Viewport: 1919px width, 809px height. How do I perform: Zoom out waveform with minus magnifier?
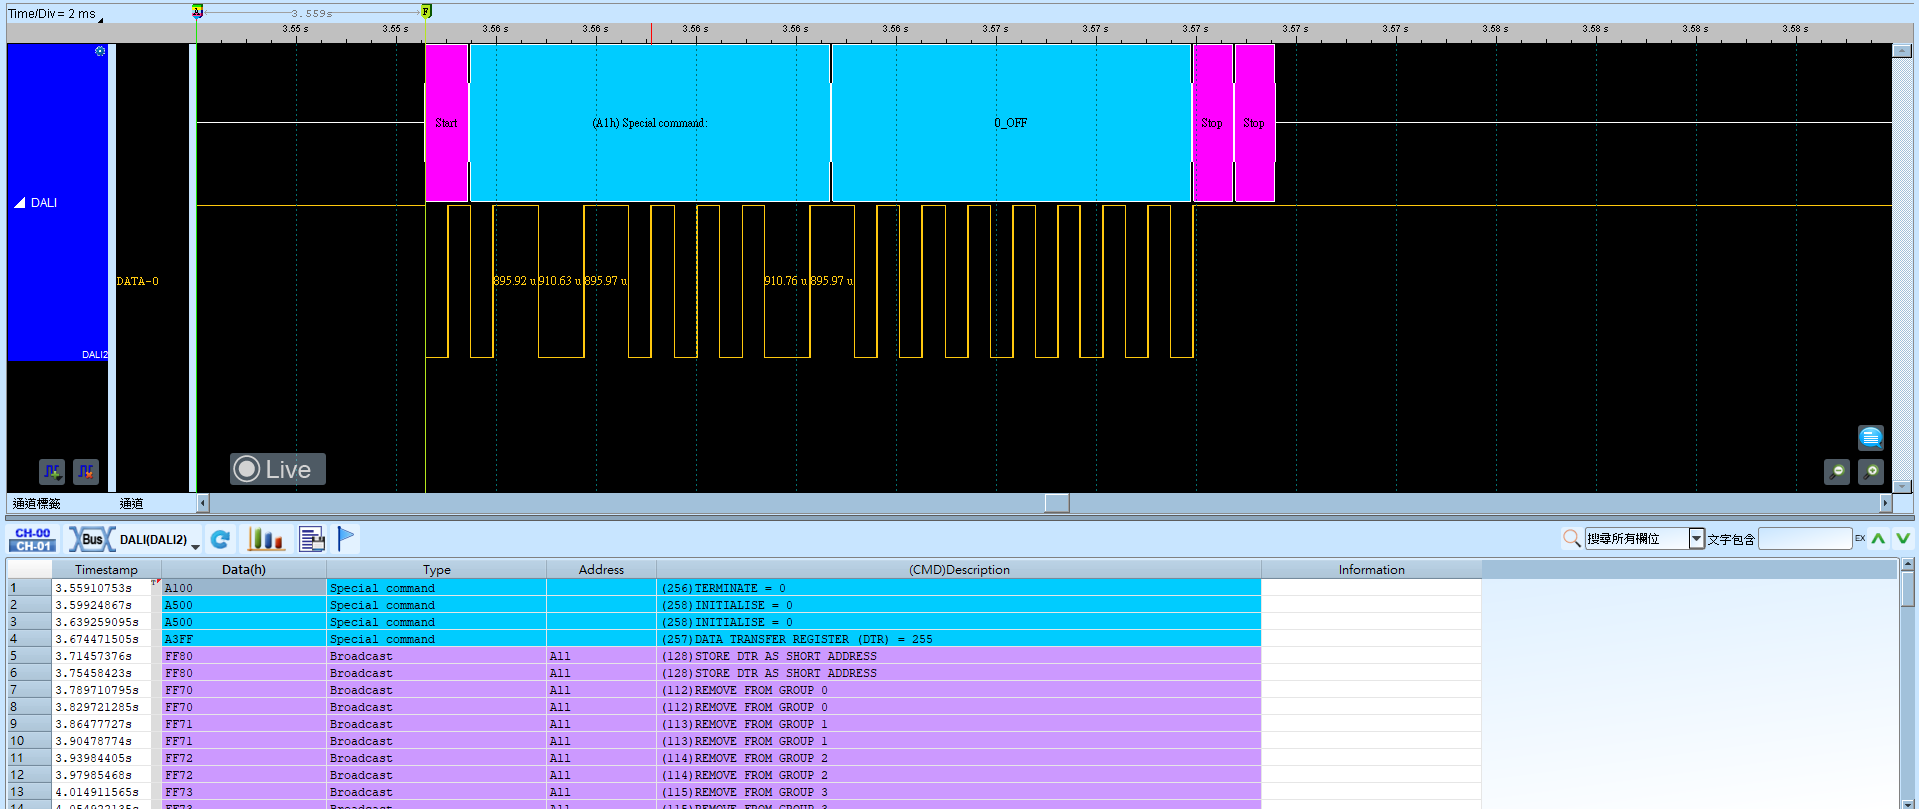click(1837, 471)
